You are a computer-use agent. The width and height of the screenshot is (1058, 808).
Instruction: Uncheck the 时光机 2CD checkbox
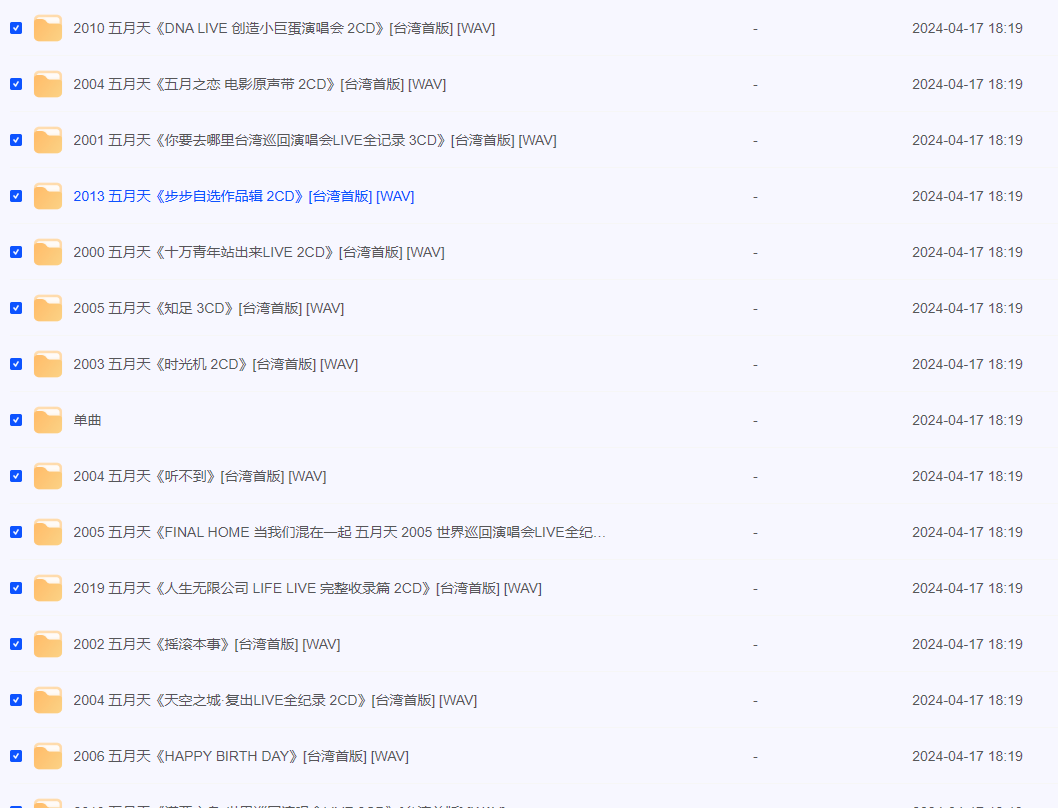pos(16,364)
